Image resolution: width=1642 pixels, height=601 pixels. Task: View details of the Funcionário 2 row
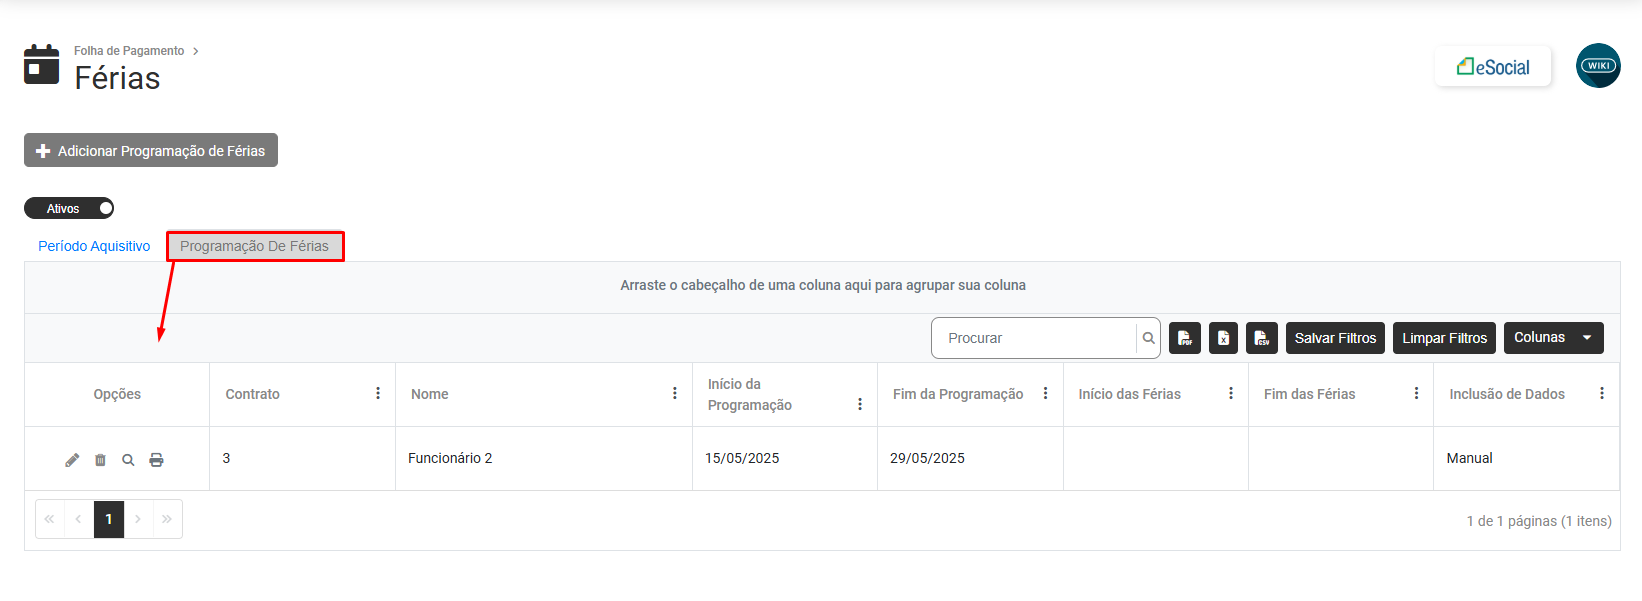pos(128,460)
